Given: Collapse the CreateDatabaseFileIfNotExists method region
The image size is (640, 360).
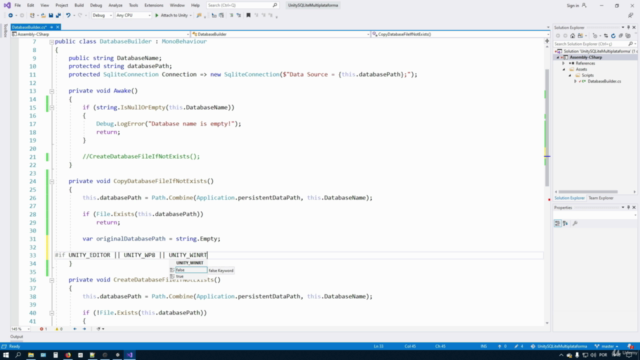Looking at the screenshot, I should 51,280.
